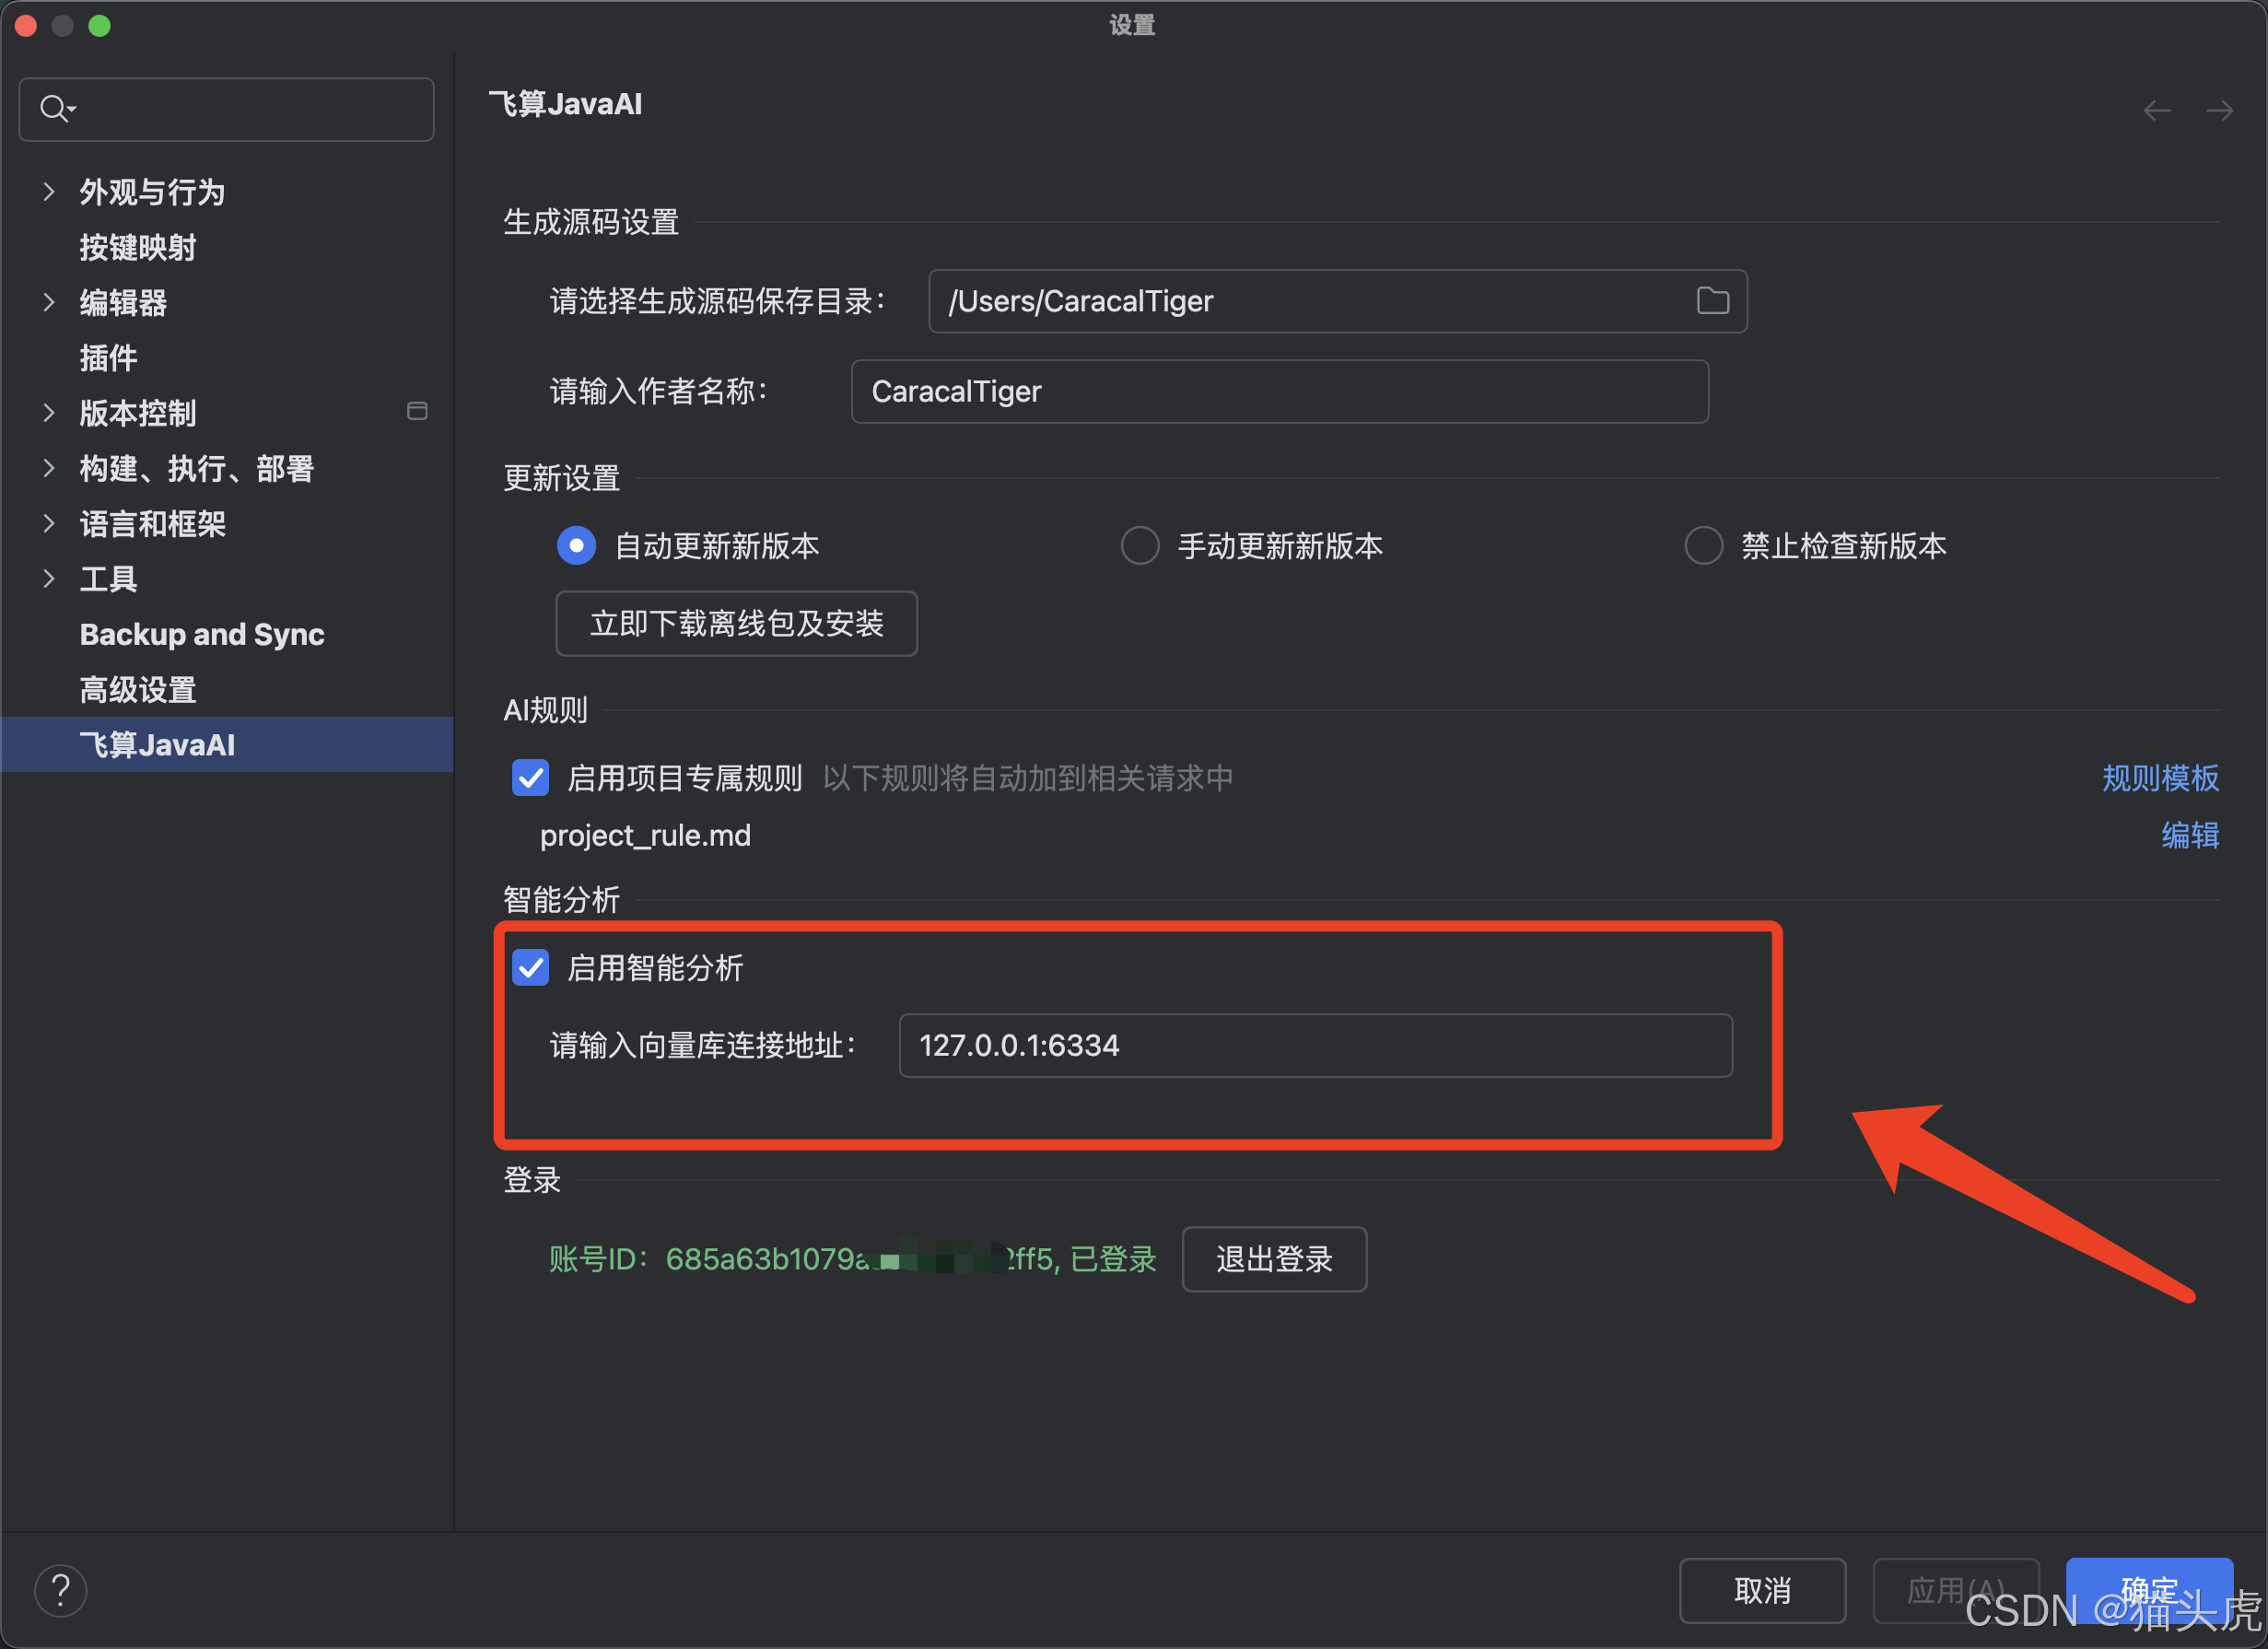Click 编辑 link for project_rule.md
The height and width of the screenshot is (1649, 2268).
pos(2190,836)
